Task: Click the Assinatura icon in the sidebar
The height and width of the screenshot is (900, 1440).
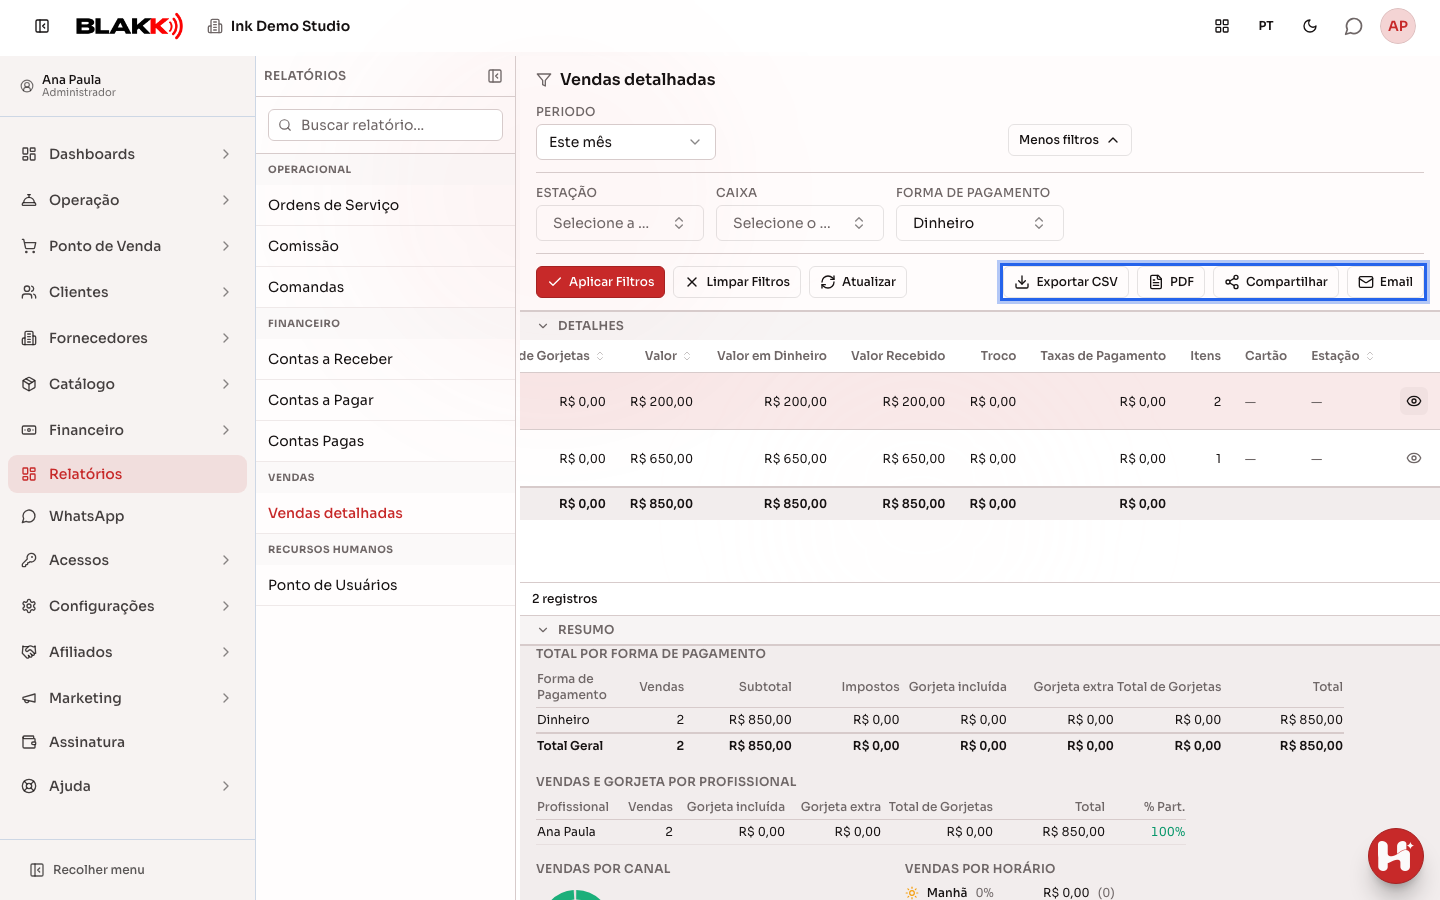Action: pyautogui.click(x=29, y=742)
